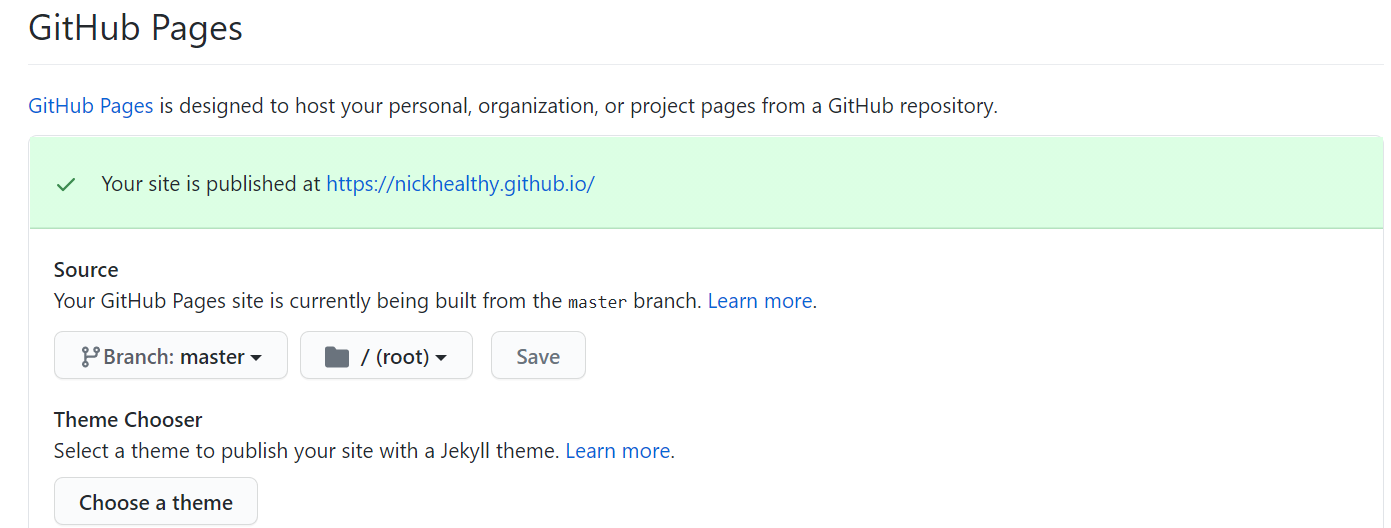Click the 'Your site is published at' text
Image resolution: width=1391 pixels, height=528 pixels.
pos(211,184)
